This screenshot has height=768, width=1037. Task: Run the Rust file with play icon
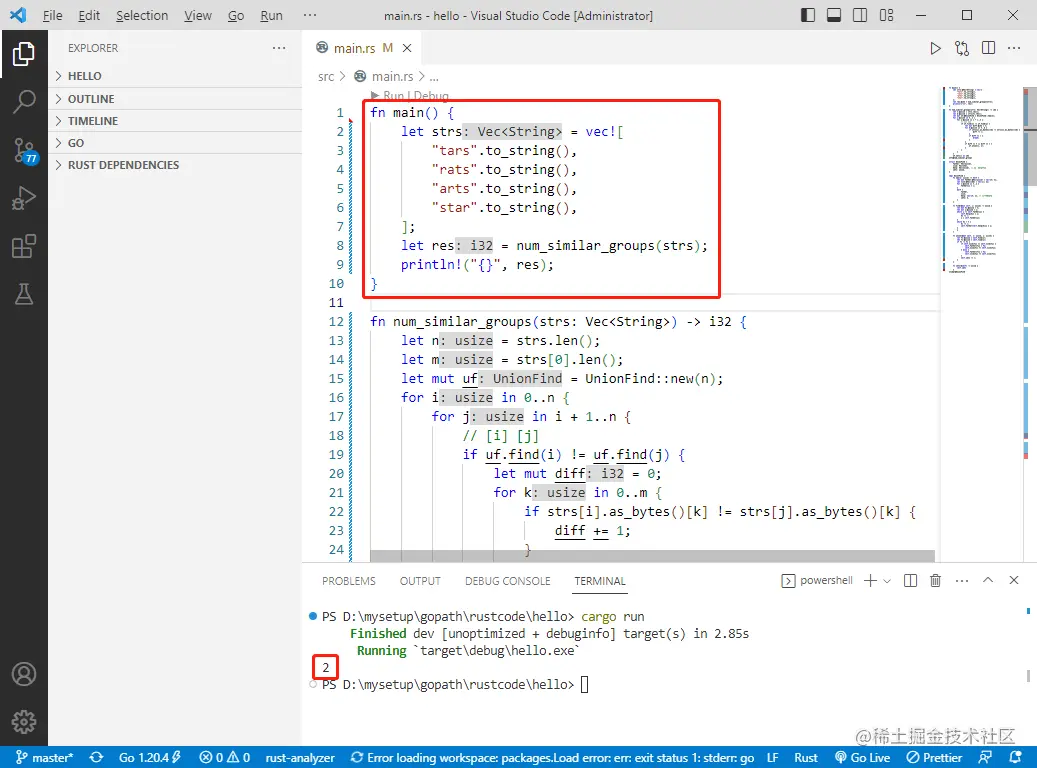935,48
